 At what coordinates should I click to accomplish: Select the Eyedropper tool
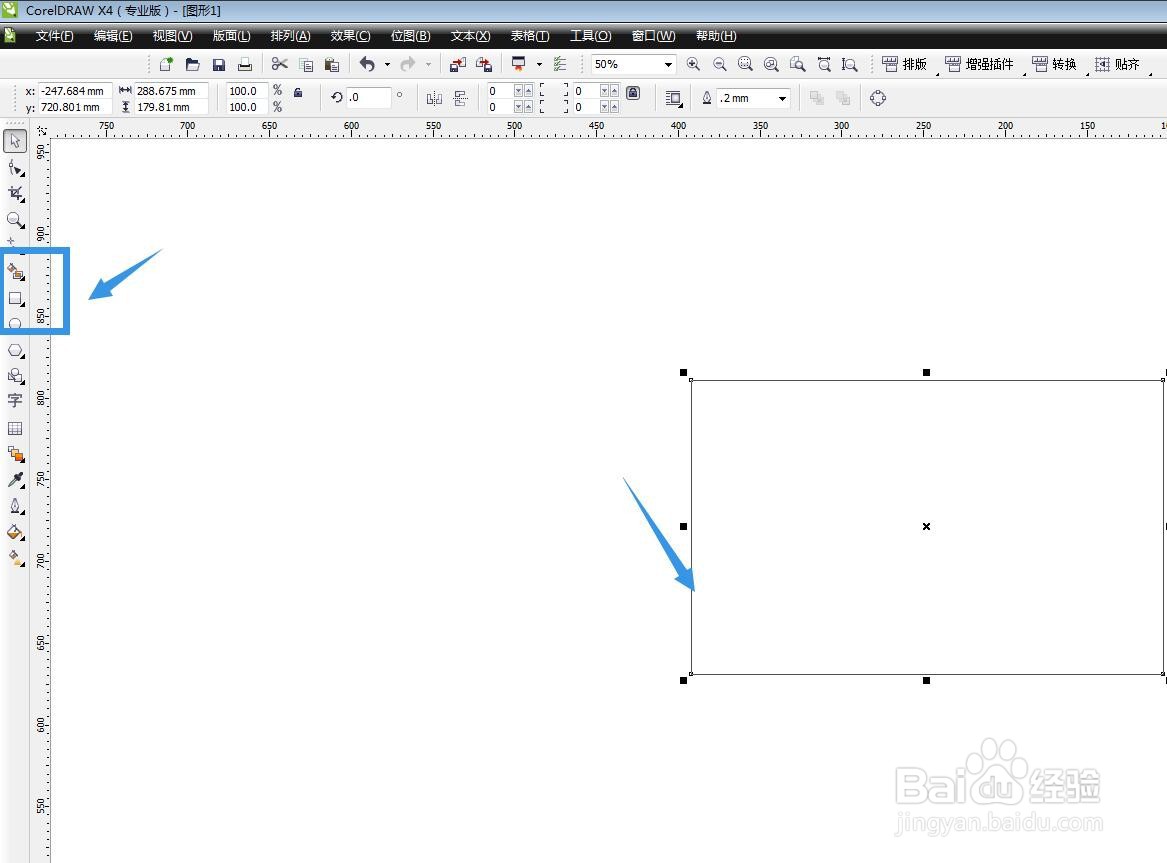15,481
